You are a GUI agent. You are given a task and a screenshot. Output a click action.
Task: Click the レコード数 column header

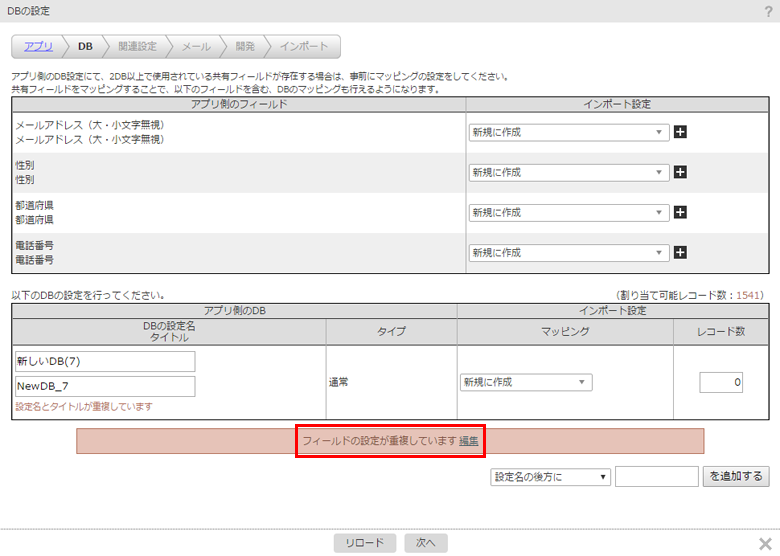(721, 332)
